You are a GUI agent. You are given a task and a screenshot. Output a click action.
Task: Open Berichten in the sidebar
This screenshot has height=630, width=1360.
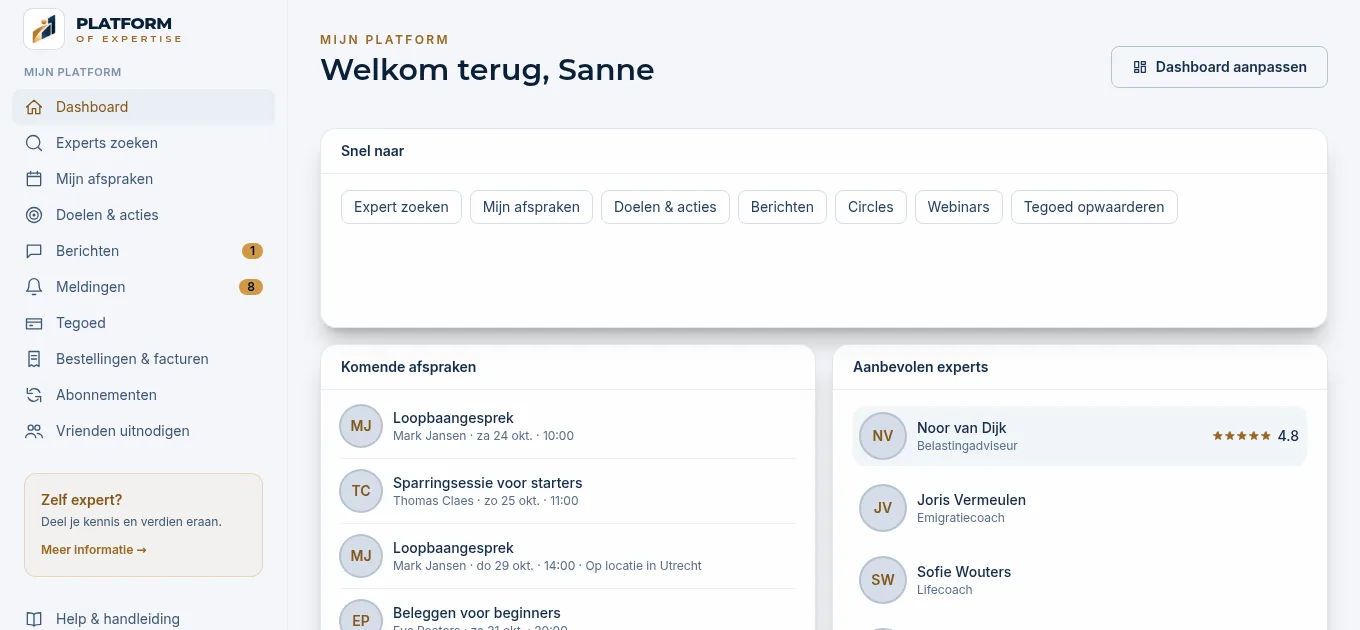click(x=143, y=251)
